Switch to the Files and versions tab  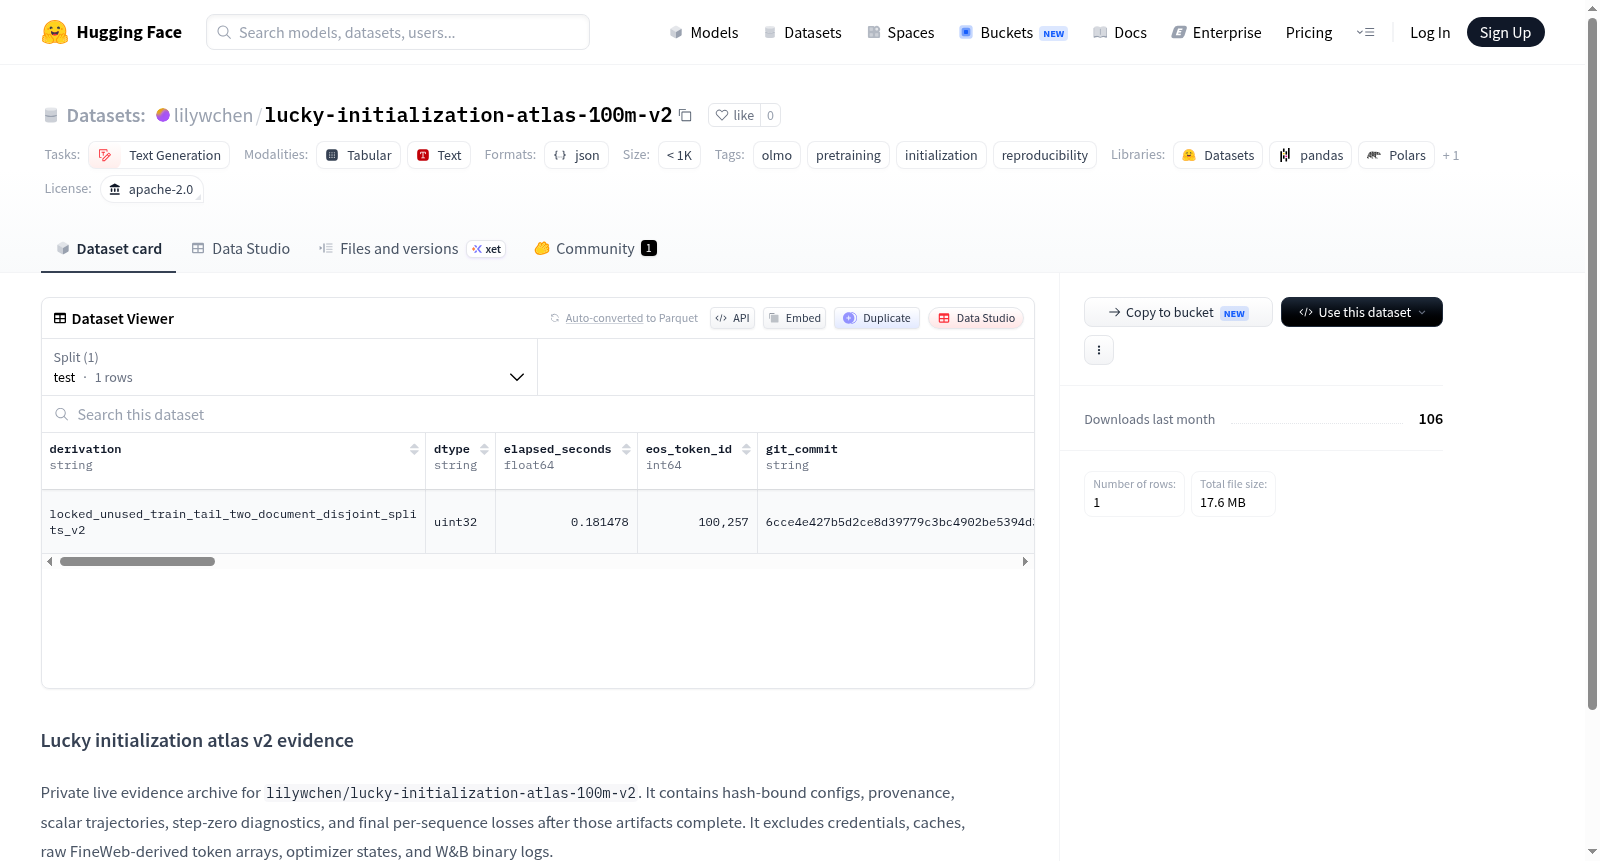click(412, 248)
